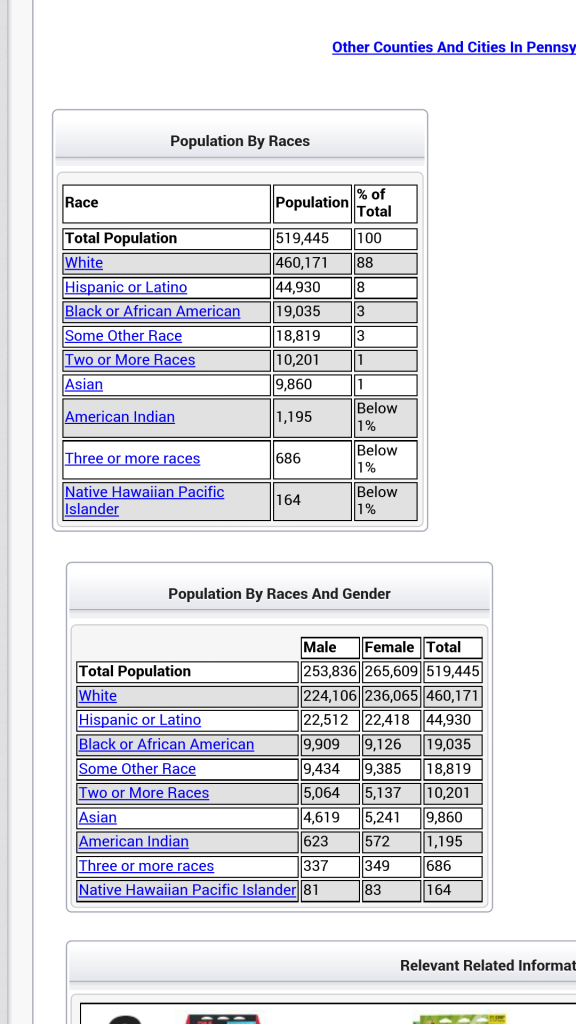Select the 5,241 Asian female cell
The width and height of the screenshot is (576, 1024).
(x=391, y=818)
